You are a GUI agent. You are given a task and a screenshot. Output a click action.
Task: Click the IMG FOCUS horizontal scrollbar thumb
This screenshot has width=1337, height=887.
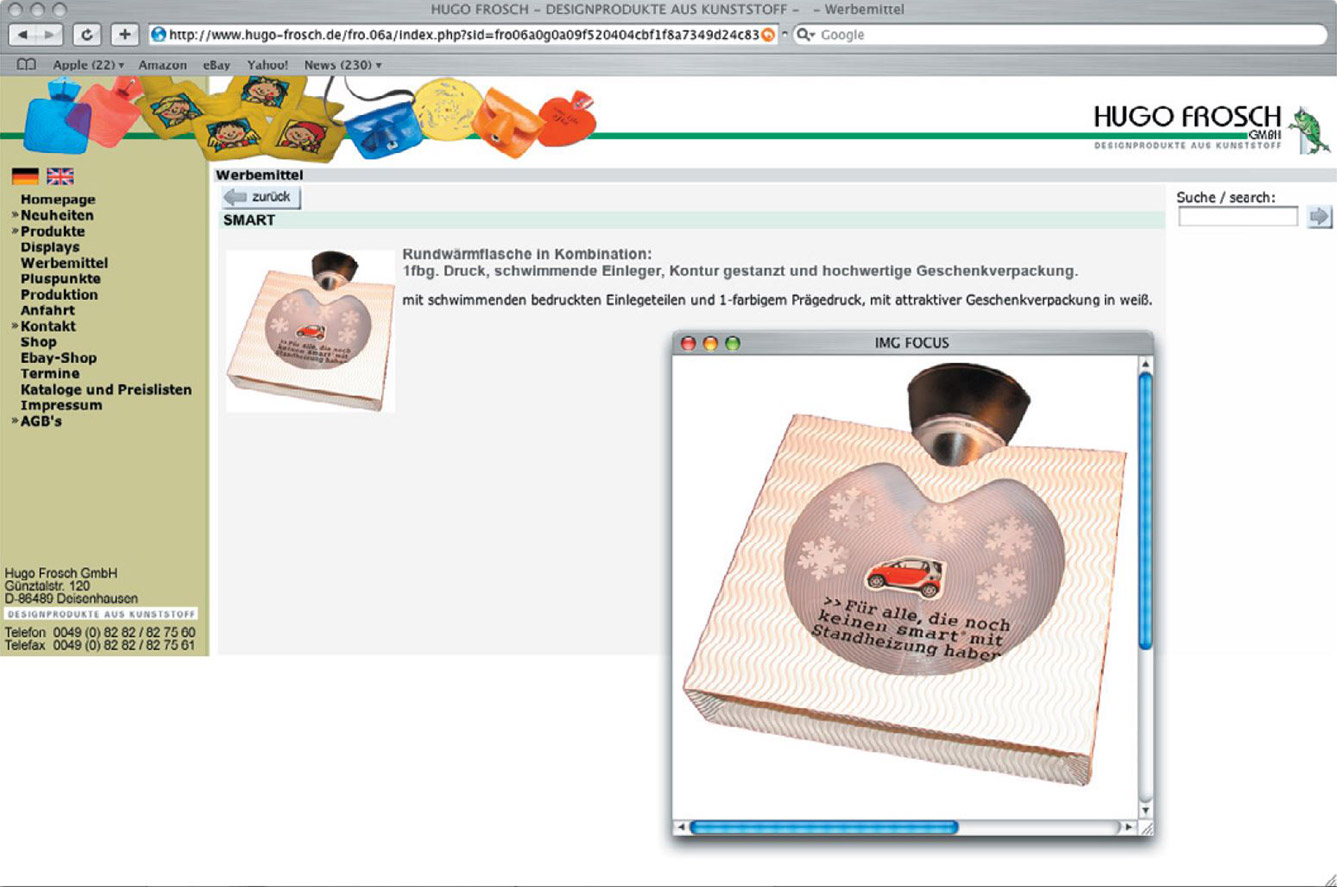pyautogui.click(x=823, y=828)
